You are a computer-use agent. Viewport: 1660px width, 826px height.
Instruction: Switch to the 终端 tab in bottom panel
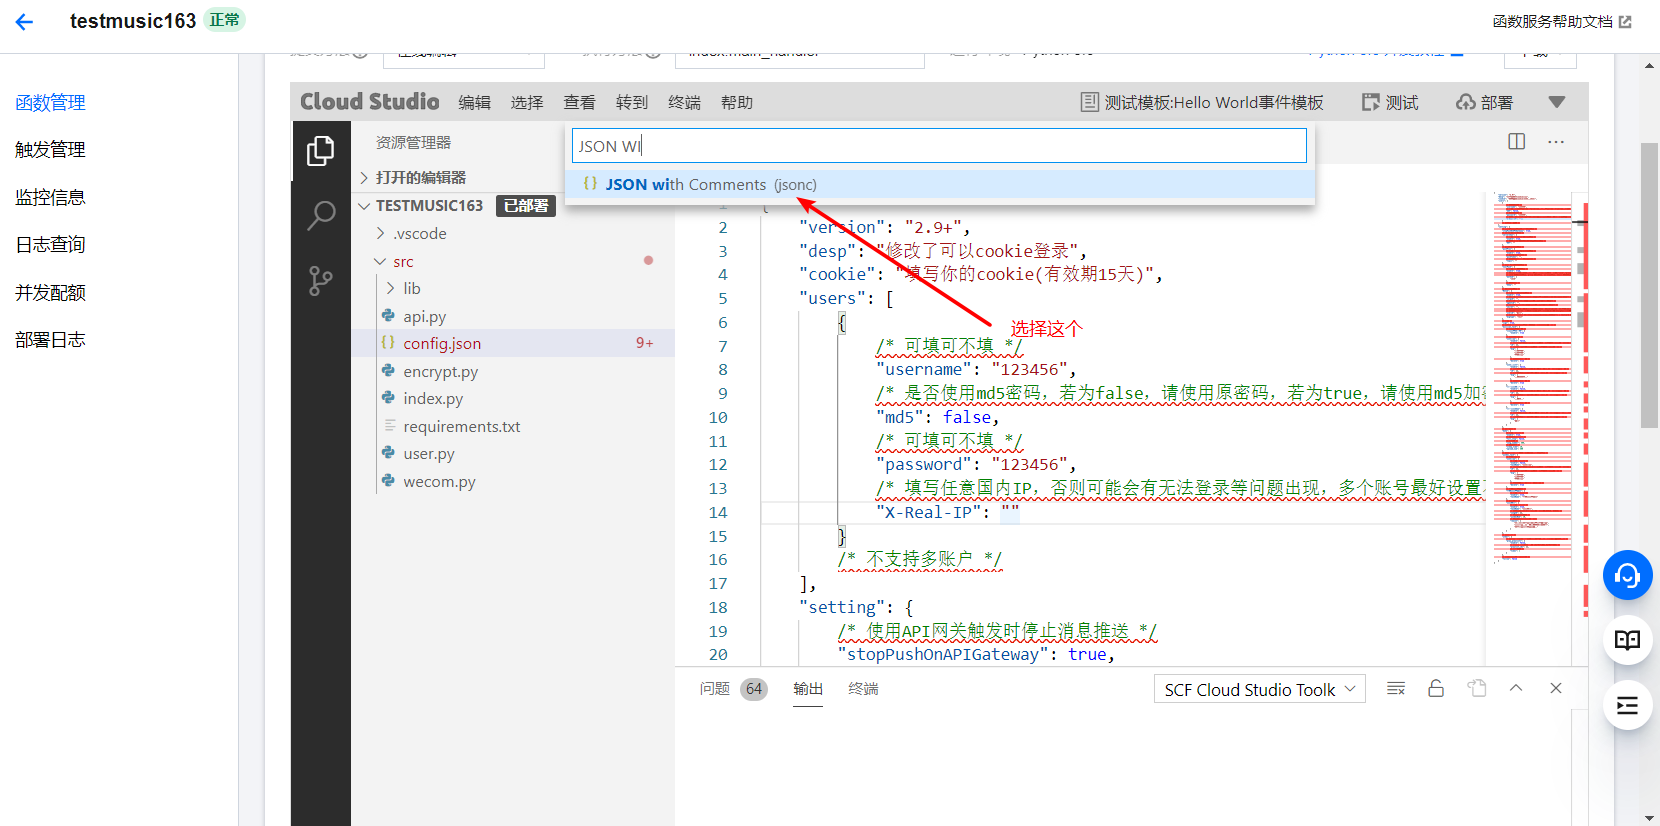pyautogui.click(x=863, y=688)
